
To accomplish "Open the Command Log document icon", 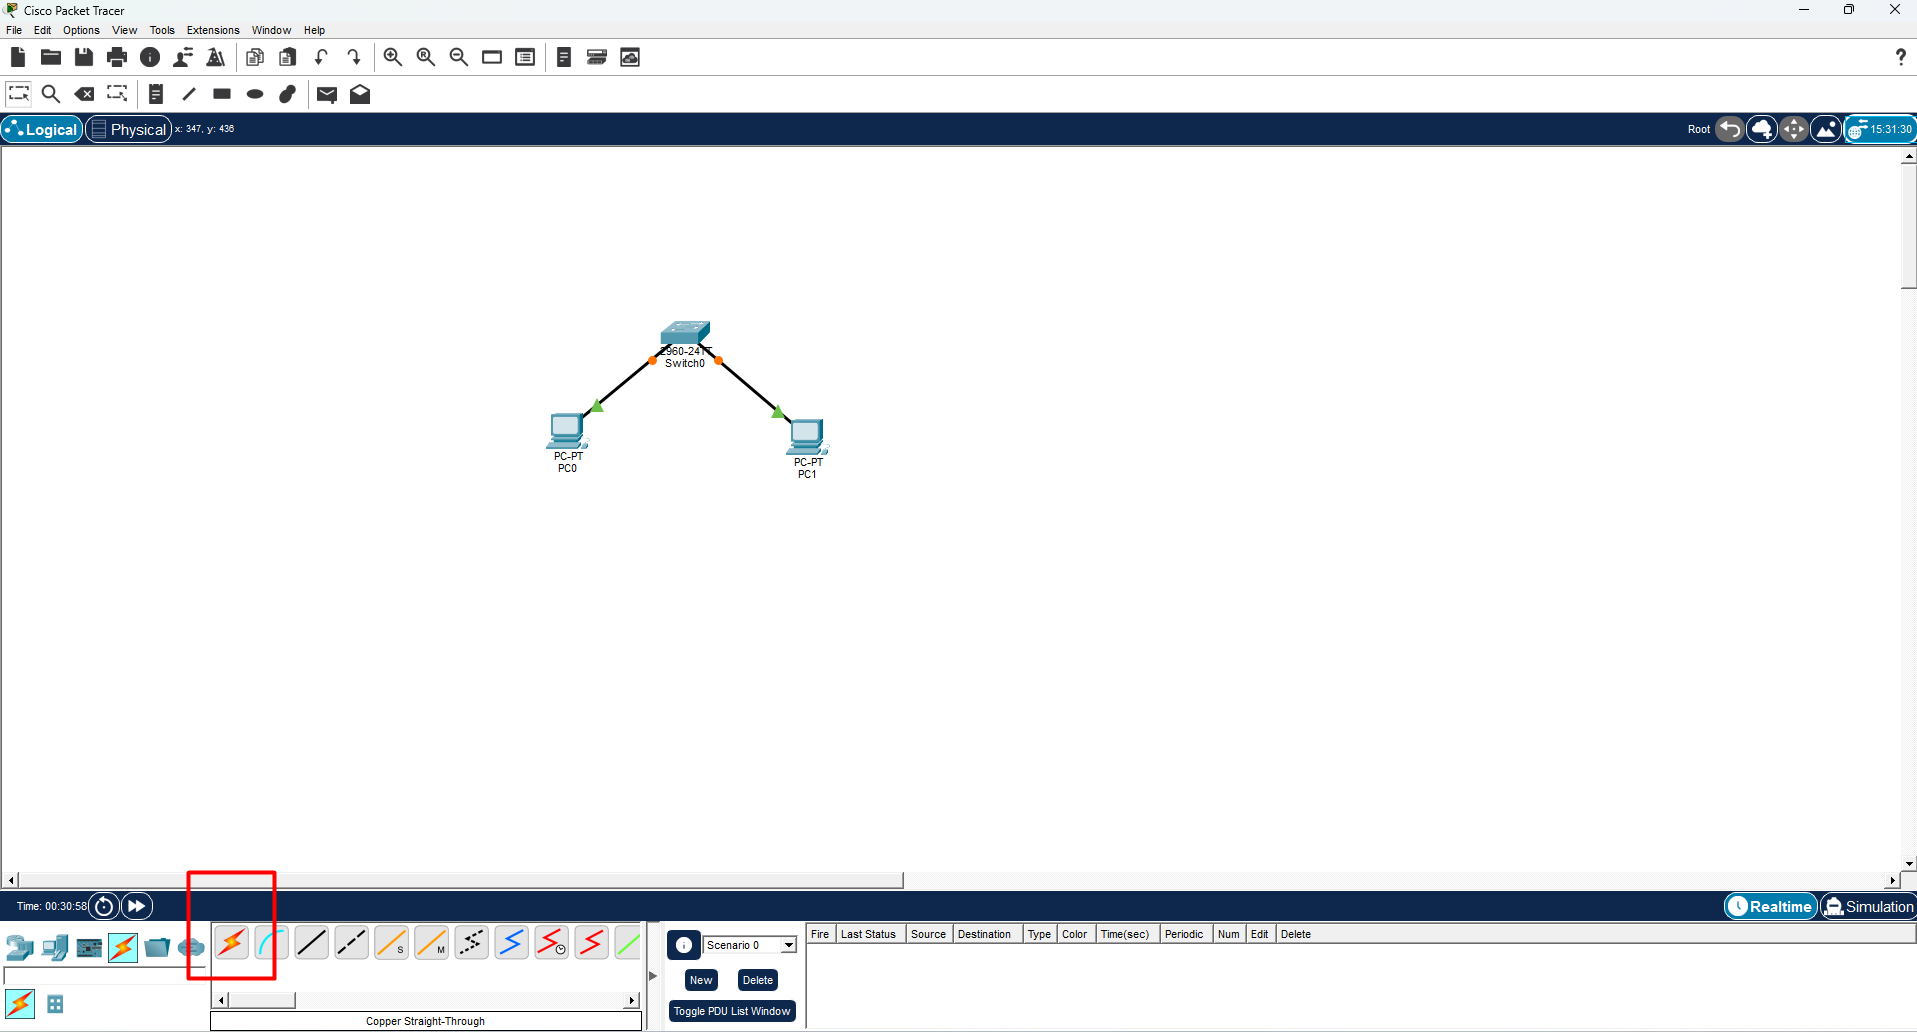I will [x=564, y=57].
